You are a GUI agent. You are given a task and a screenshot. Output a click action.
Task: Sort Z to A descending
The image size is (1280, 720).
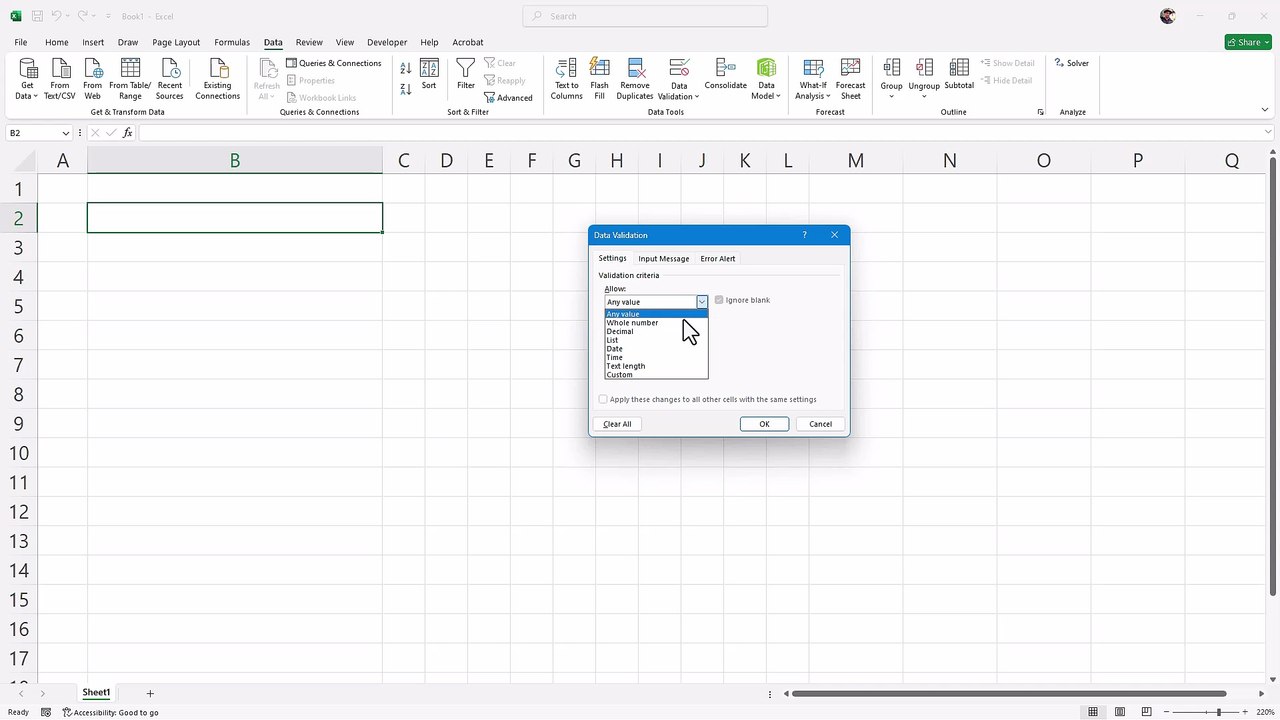point(406,89)
